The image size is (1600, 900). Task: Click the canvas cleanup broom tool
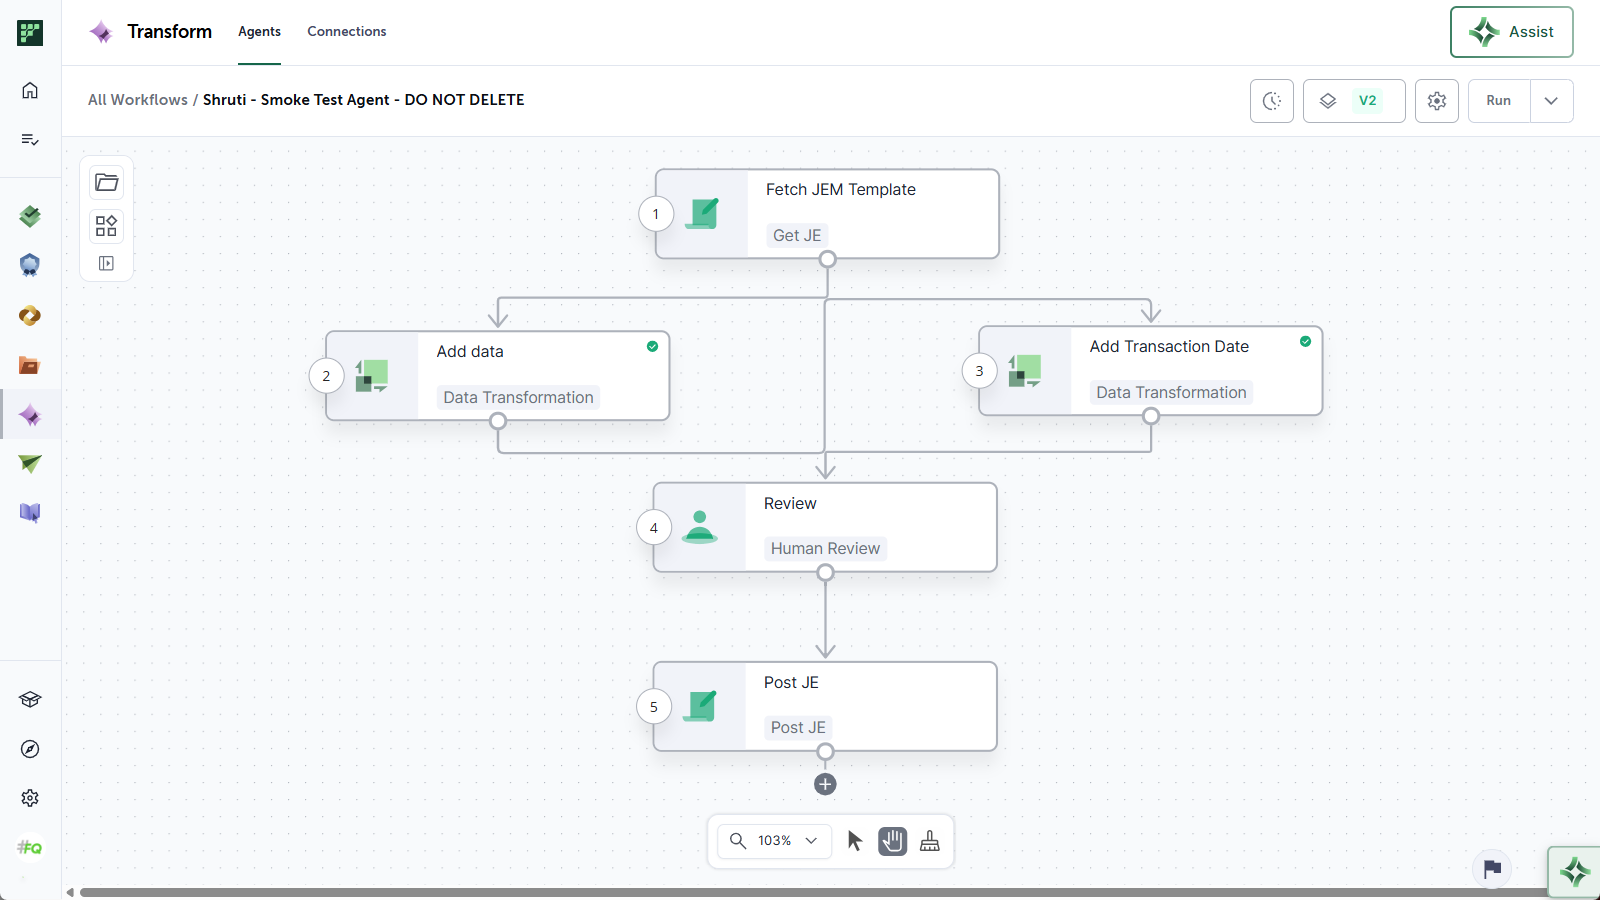tap(930, 841)
